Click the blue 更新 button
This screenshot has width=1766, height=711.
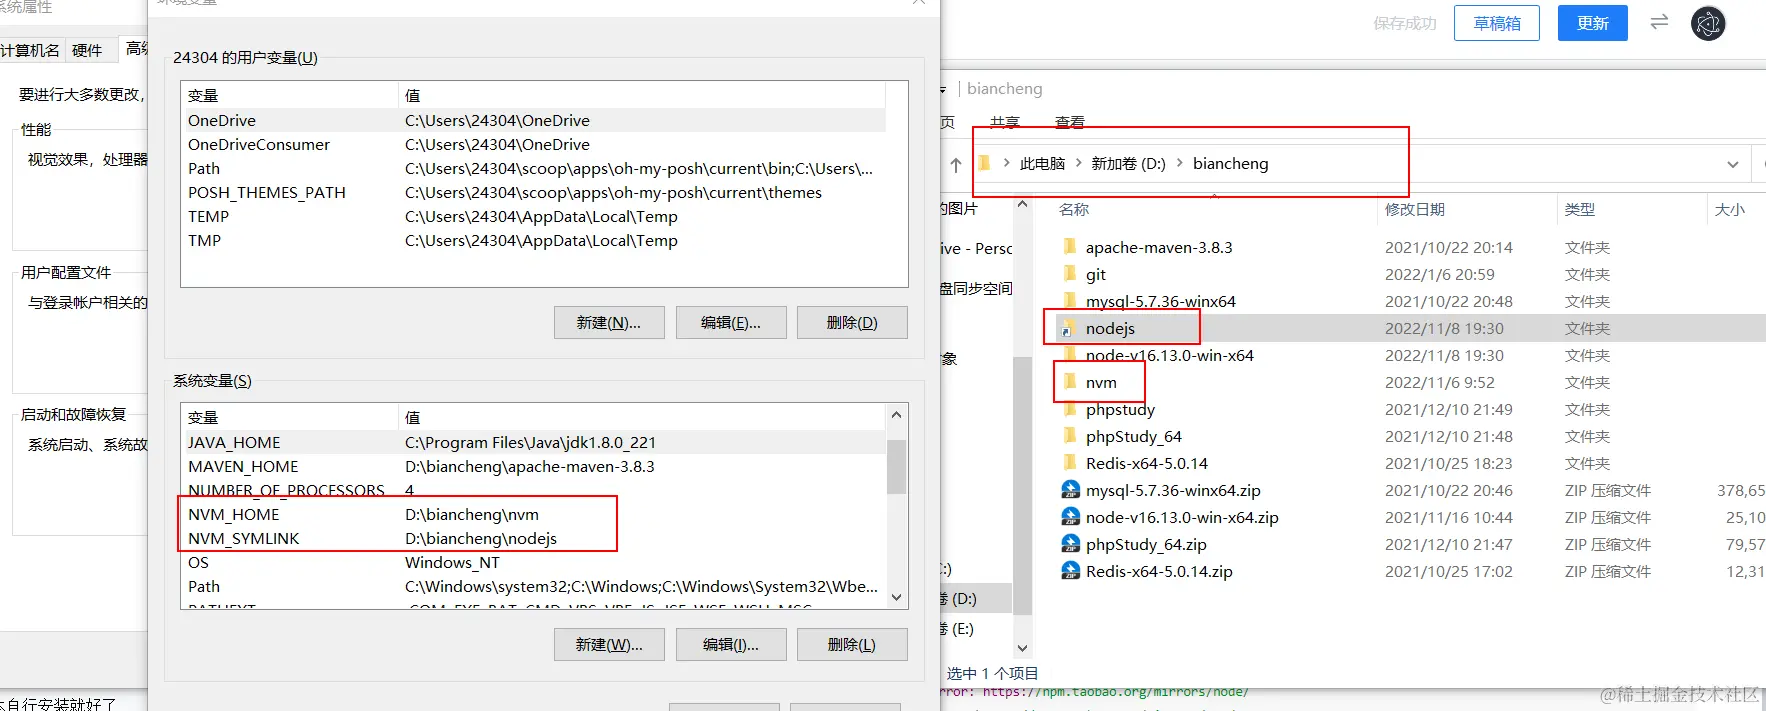(1593, 23)
